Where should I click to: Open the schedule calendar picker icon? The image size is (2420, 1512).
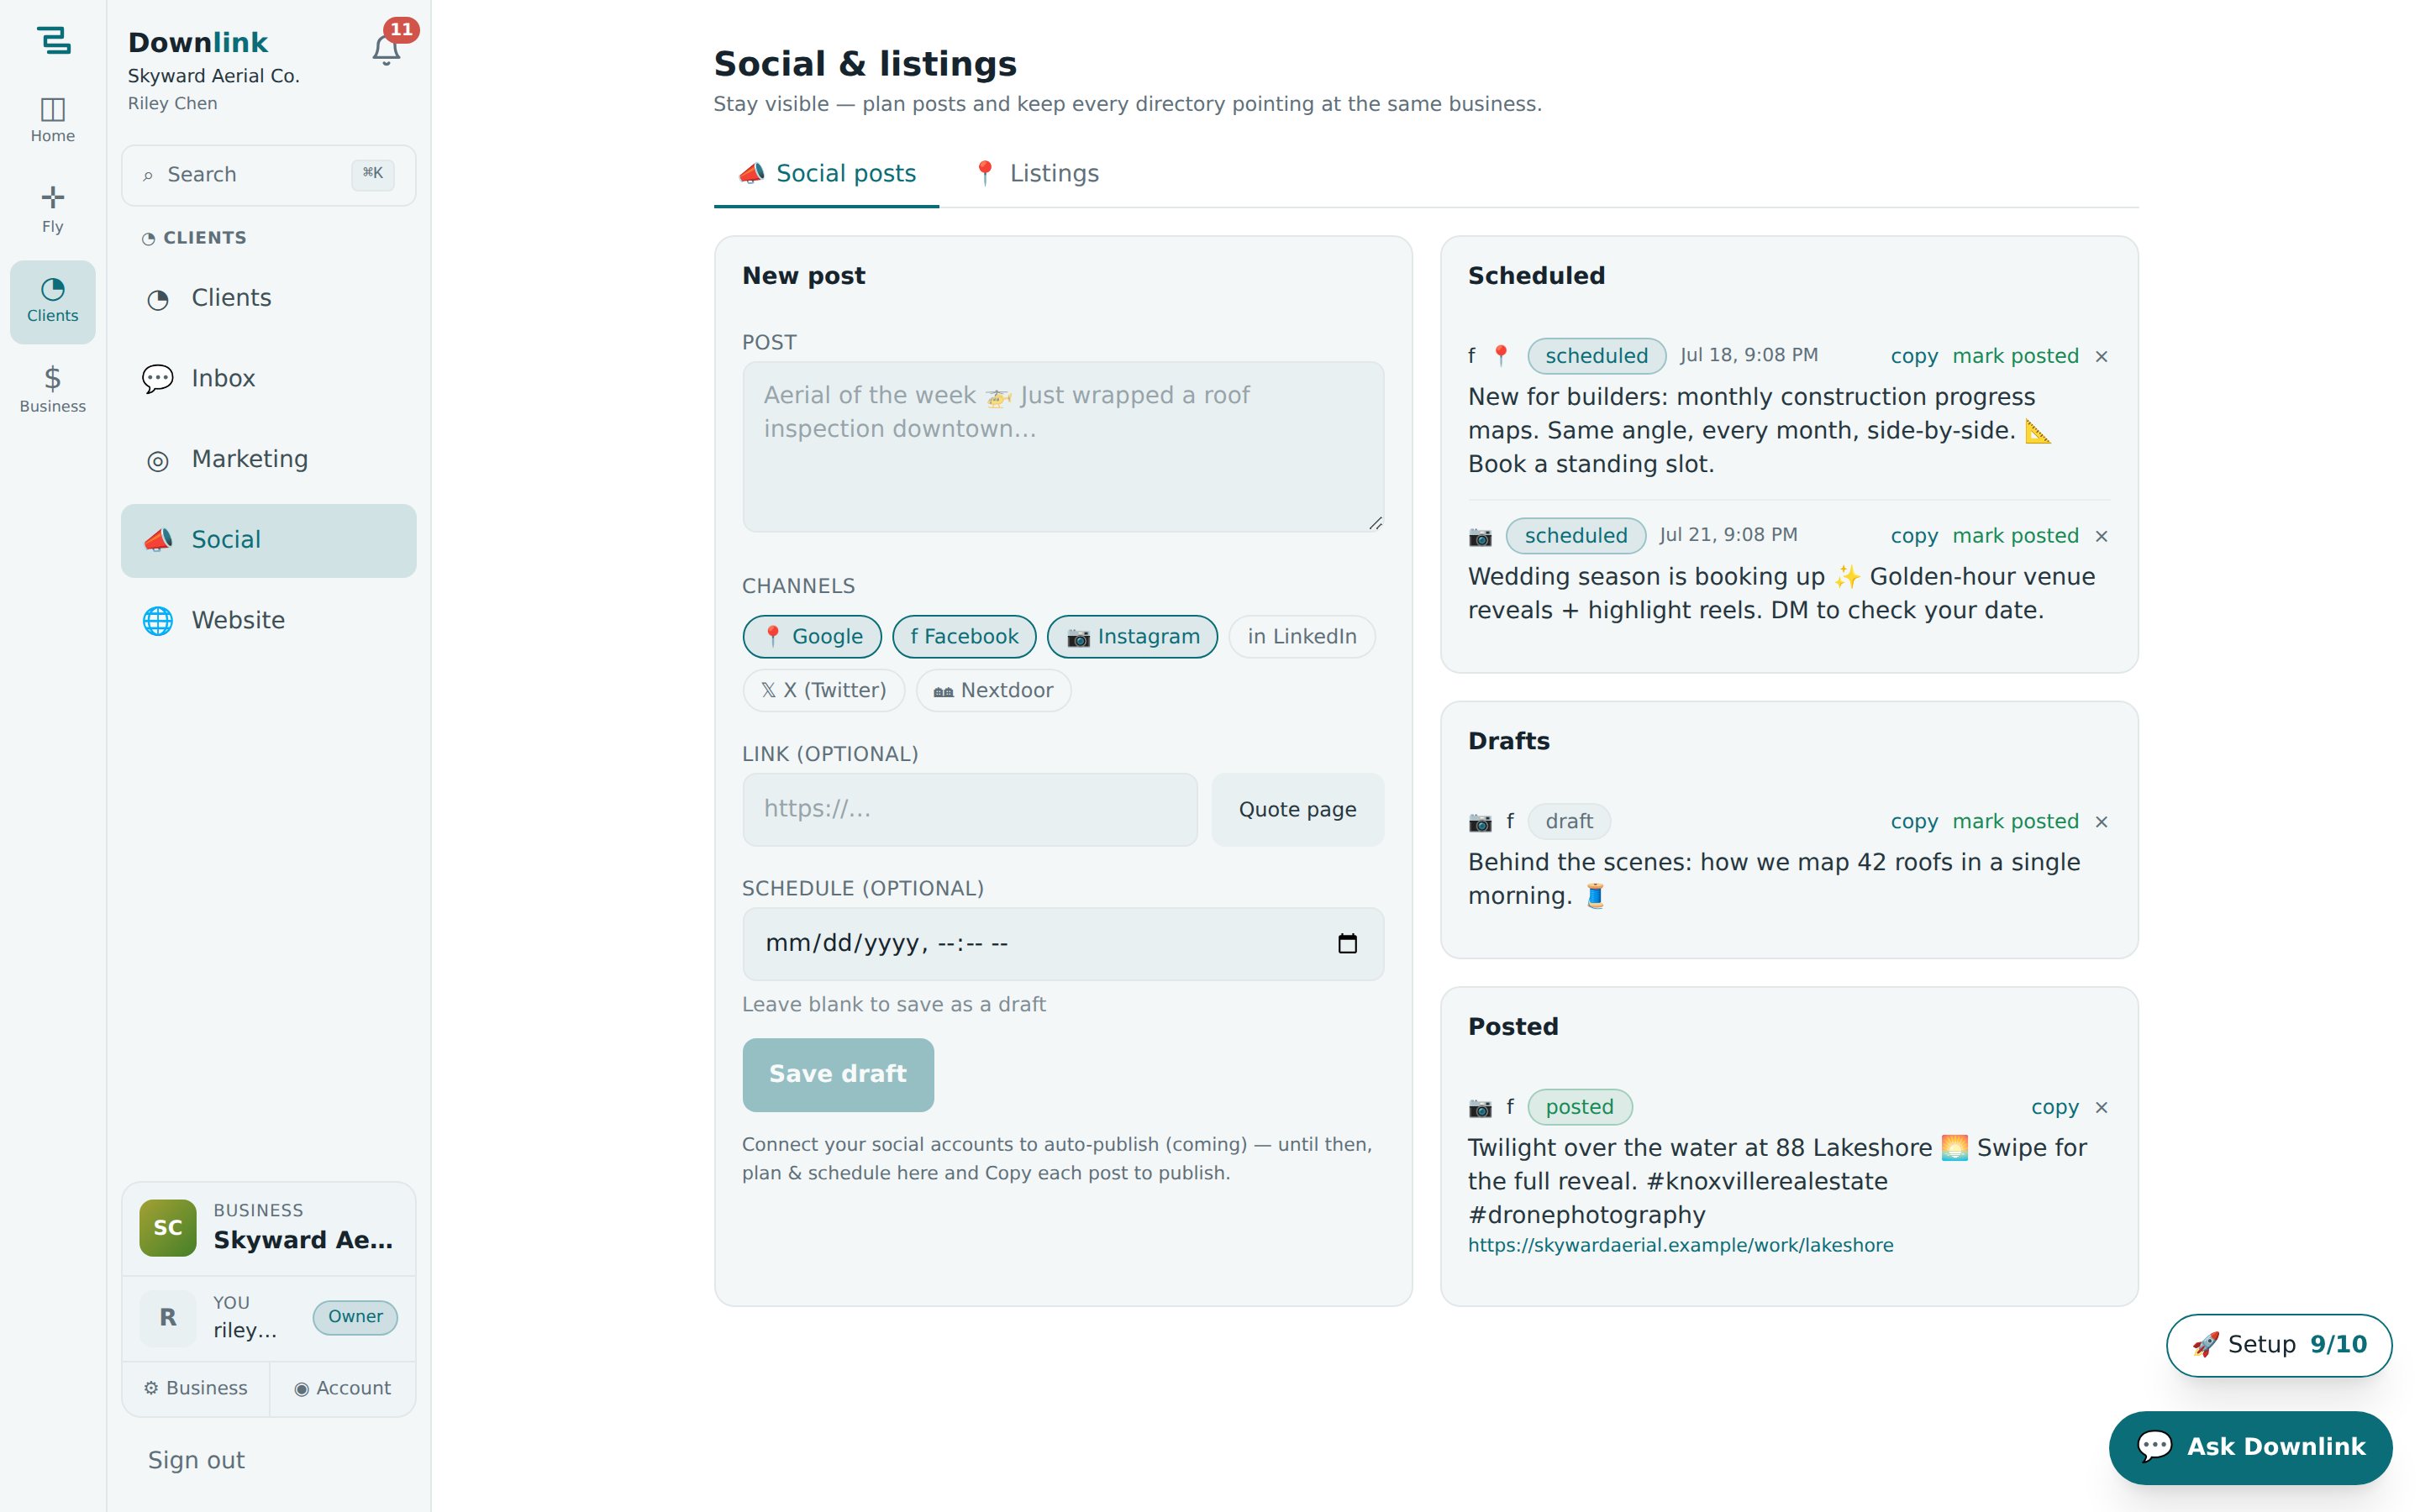pos(1347,944)
